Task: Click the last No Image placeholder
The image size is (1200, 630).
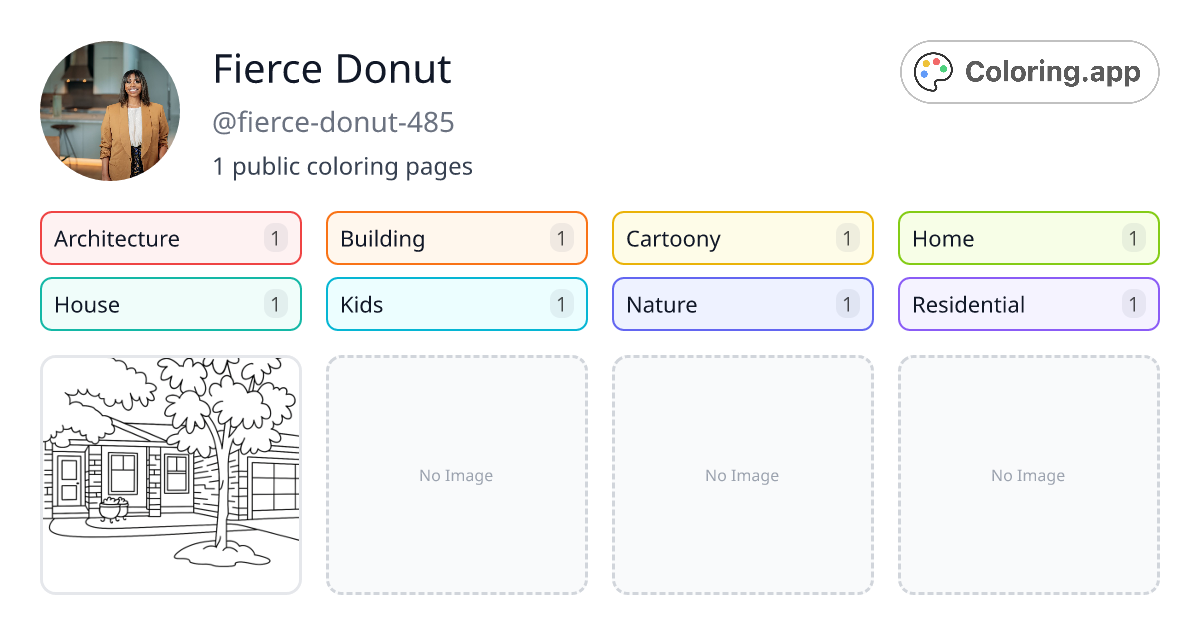Action: coord(1028,475)
